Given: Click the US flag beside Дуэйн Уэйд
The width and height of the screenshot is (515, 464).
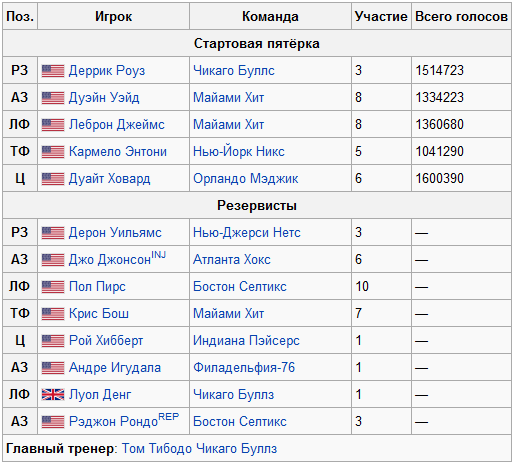Looking at the screenshot, I should [x=53, y=98].
